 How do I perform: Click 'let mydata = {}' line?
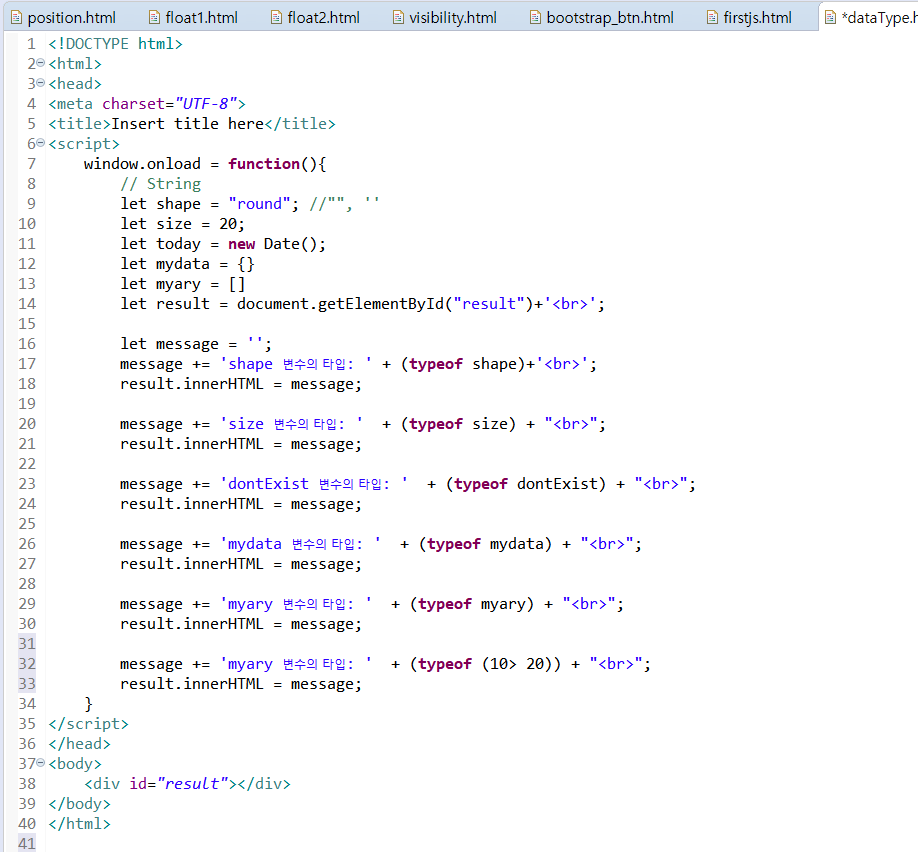(x=187, y=264)
